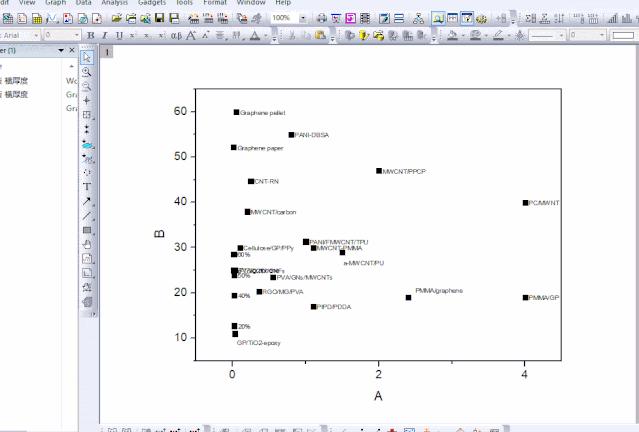Viewport: 639px width, 432px height.
Task: Click the 'GP/TiO2-epoxy' data label
Action: click(x=259, y=343)
